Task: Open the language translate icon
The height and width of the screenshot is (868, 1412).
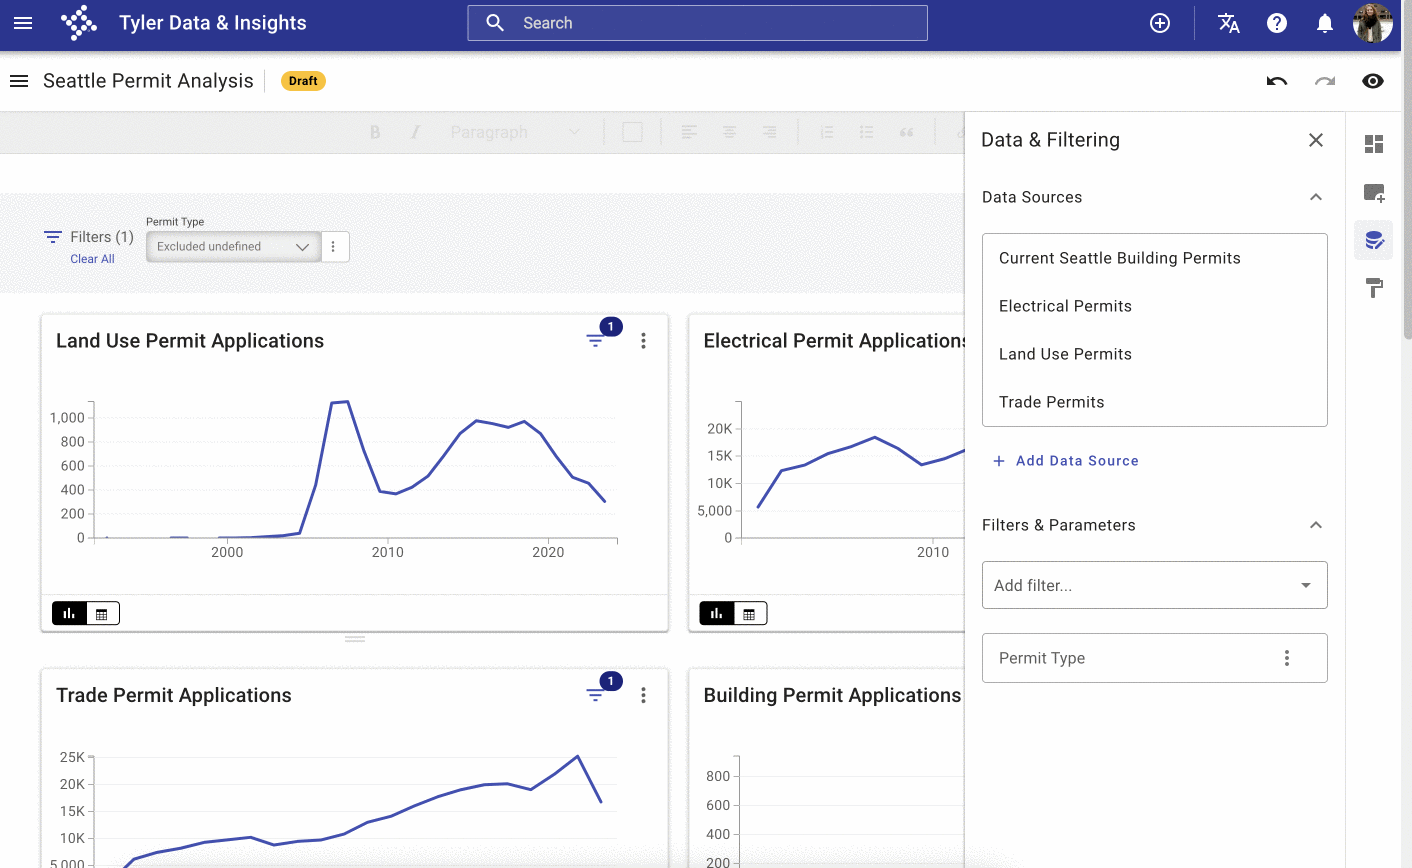Action: point(1229,23)
